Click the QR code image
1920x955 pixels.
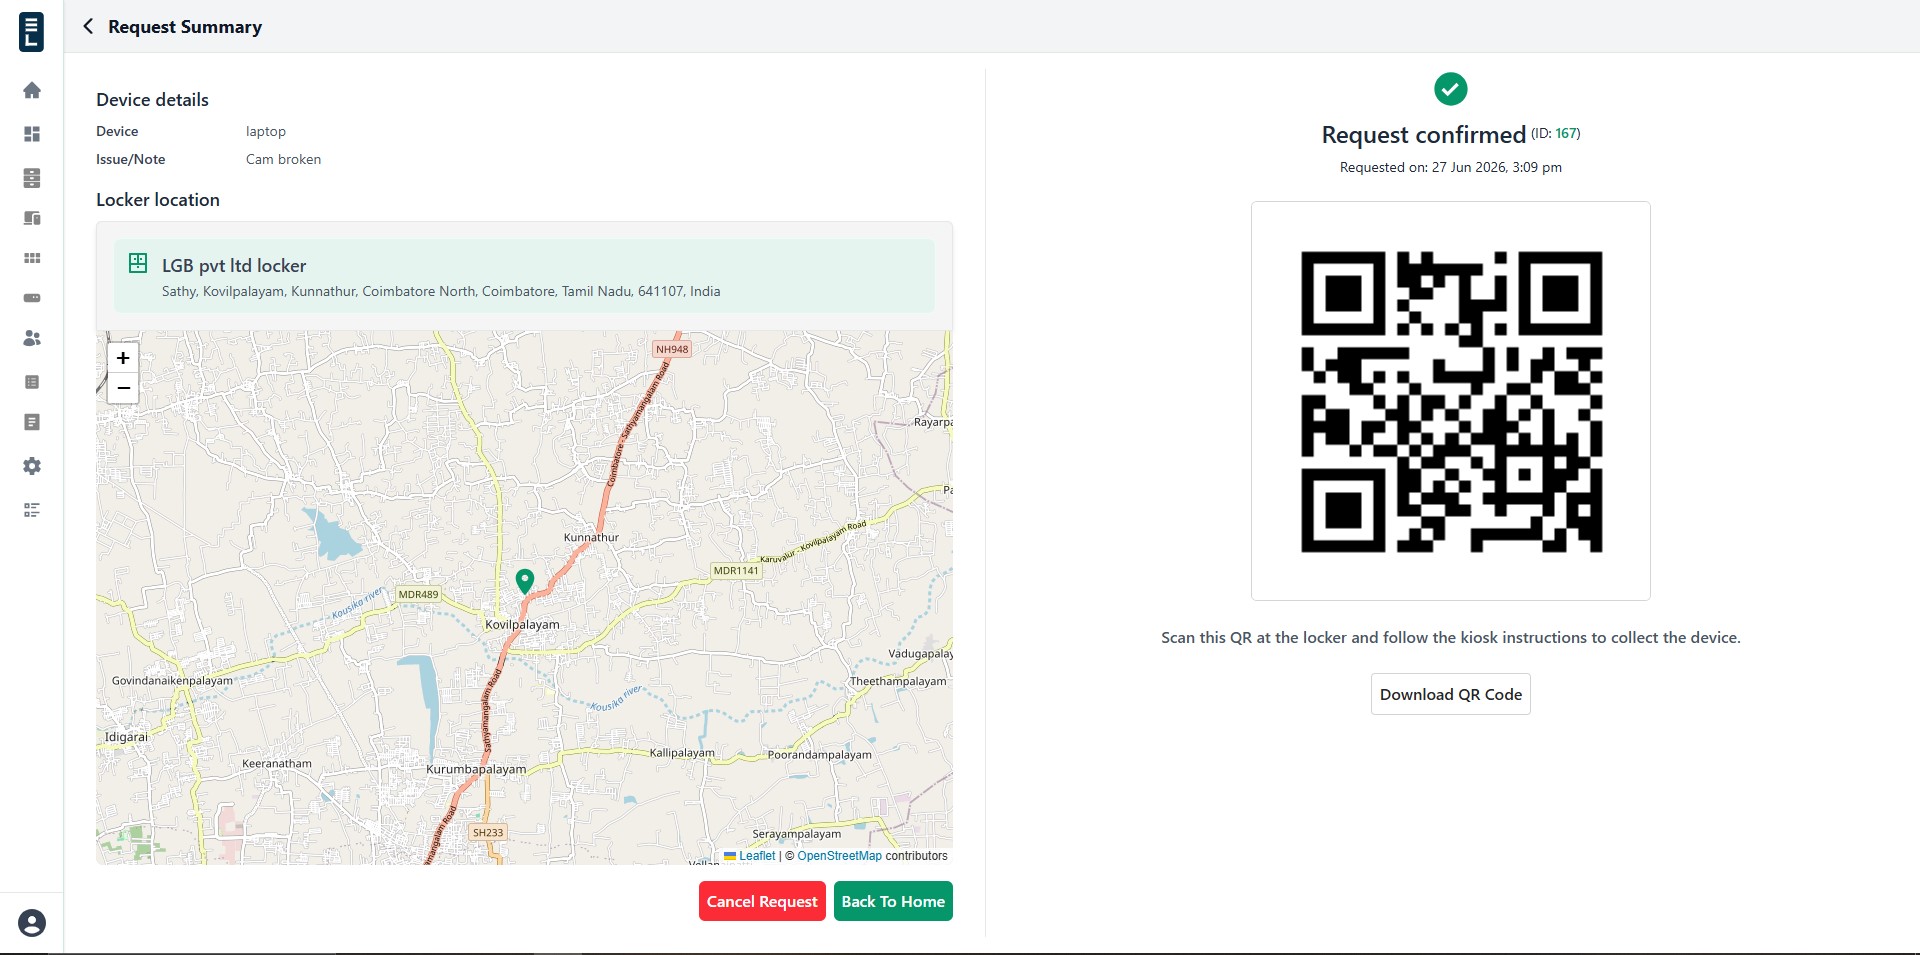pos(1451,401)
